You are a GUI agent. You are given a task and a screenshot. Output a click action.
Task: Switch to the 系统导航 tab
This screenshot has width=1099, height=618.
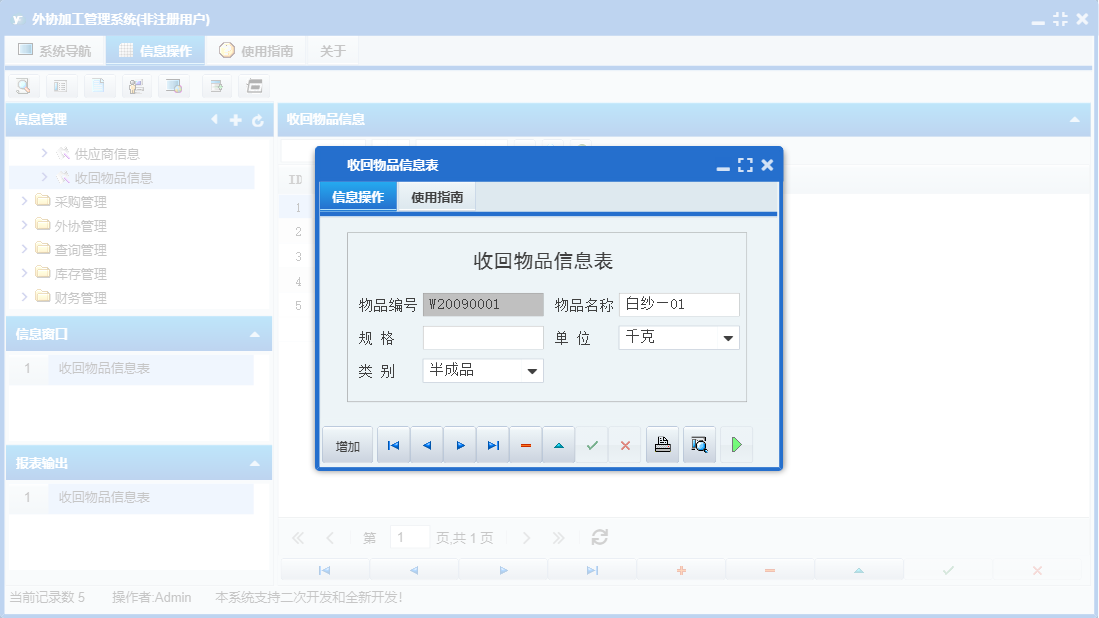pyautogui.click(x=55, y=49)
